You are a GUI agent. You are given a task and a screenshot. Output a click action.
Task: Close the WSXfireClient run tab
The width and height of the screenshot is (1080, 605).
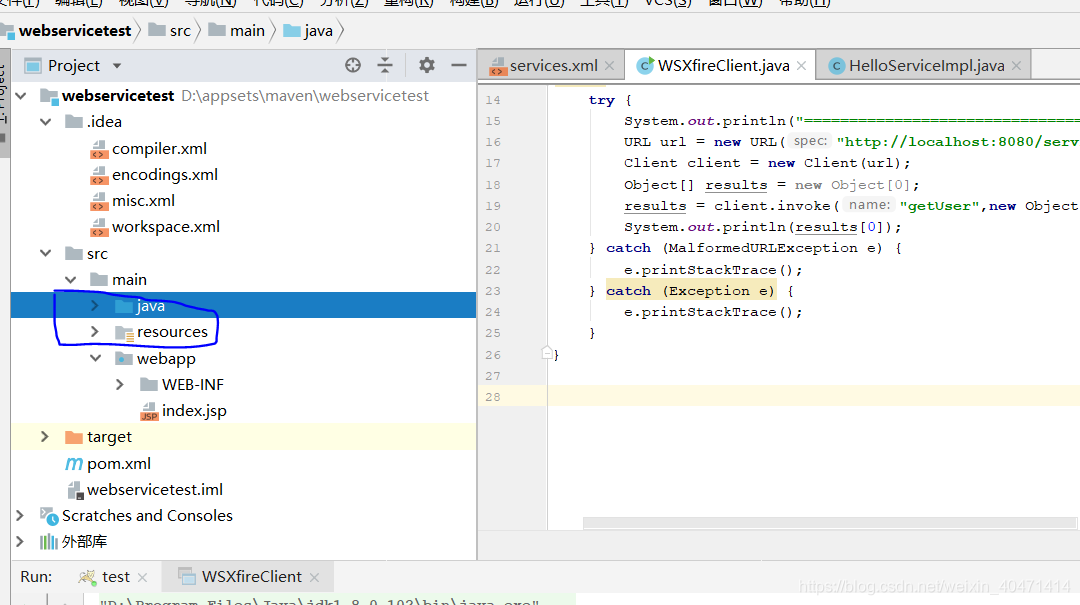(x=314, y=578)
